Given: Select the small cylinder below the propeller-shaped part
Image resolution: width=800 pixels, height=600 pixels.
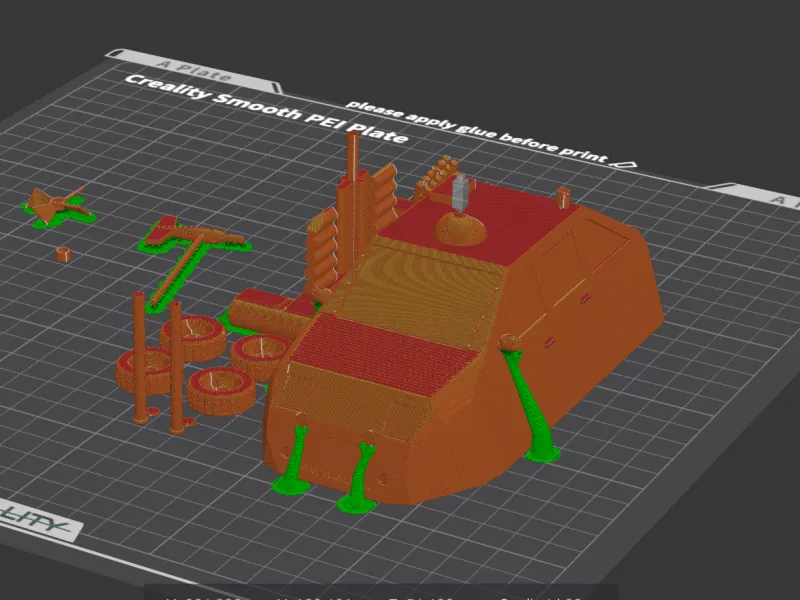Looking at the screenshot, I should coord(63,254).
